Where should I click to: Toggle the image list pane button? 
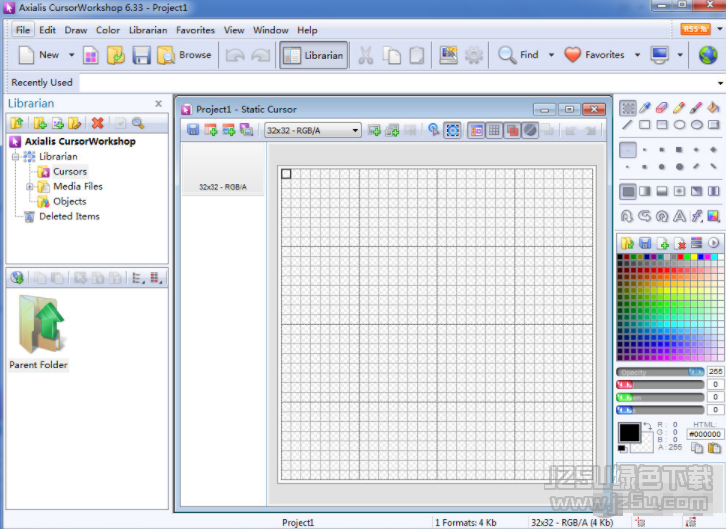(x=476, y=130)
